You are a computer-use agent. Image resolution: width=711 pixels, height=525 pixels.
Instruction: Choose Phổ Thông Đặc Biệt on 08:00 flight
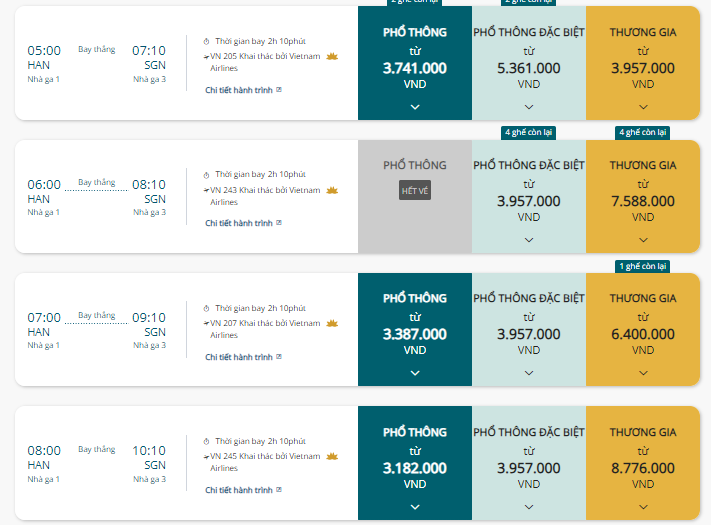click(529, 467)
